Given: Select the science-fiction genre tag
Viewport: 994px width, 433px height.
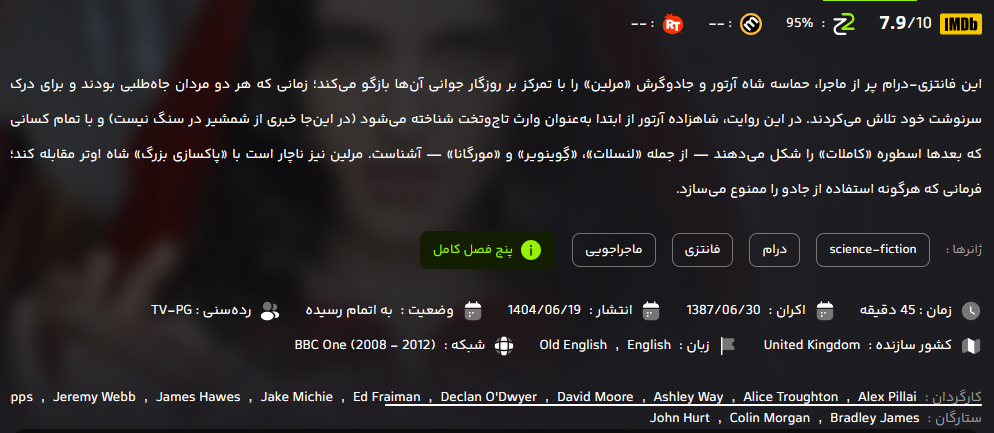Looking at the screenshot, I should pos(873,250).
